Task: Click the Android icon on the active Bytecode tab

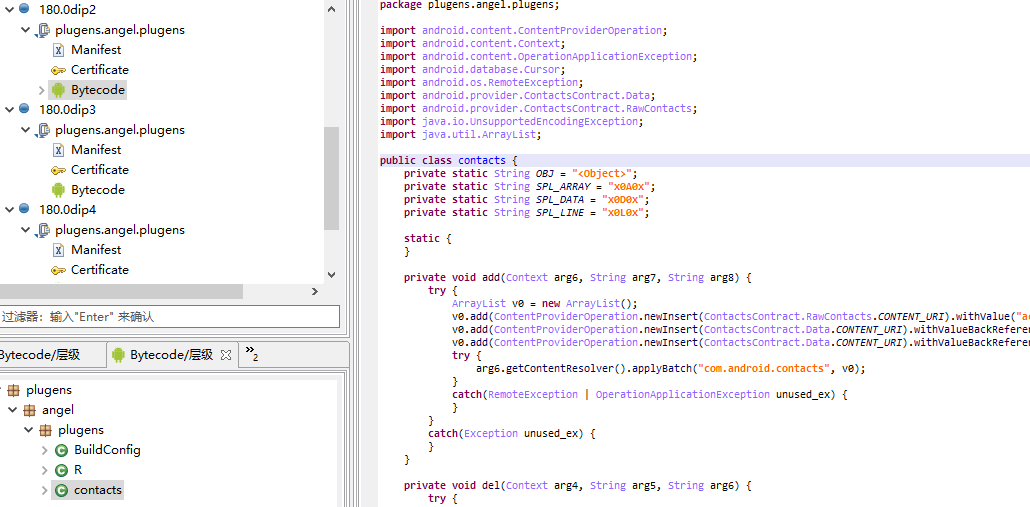Action: pyautogui.click(x=118, y=355)
